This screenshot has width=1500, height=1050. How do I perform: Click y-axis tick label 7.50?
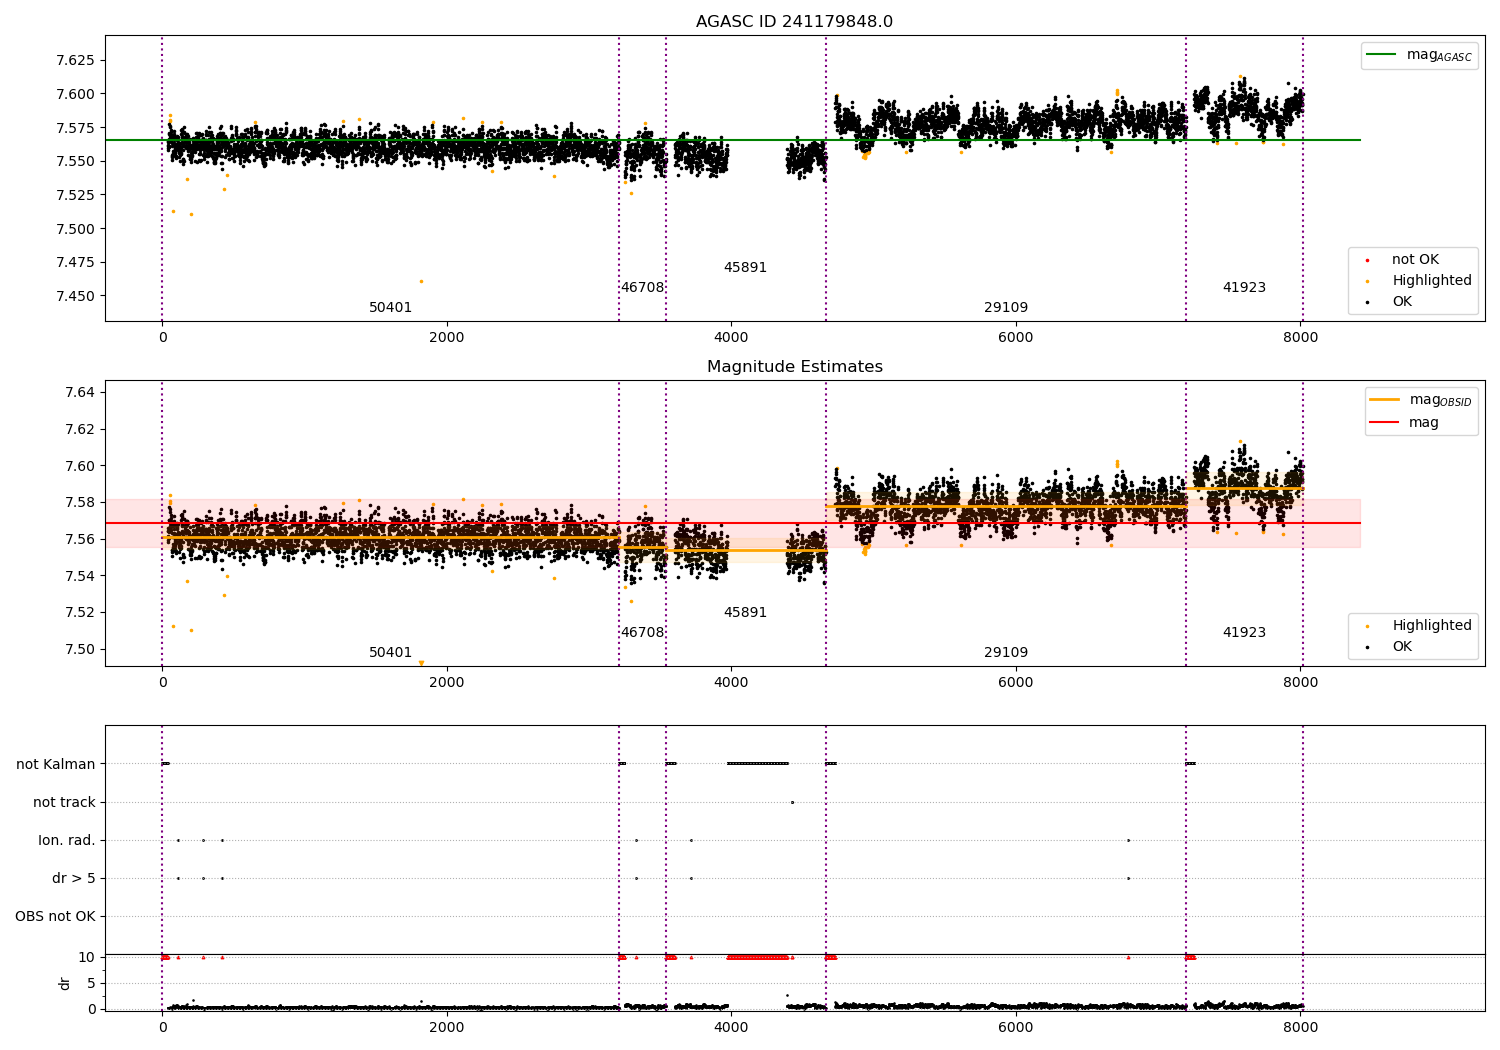click(x=79, y=650)
